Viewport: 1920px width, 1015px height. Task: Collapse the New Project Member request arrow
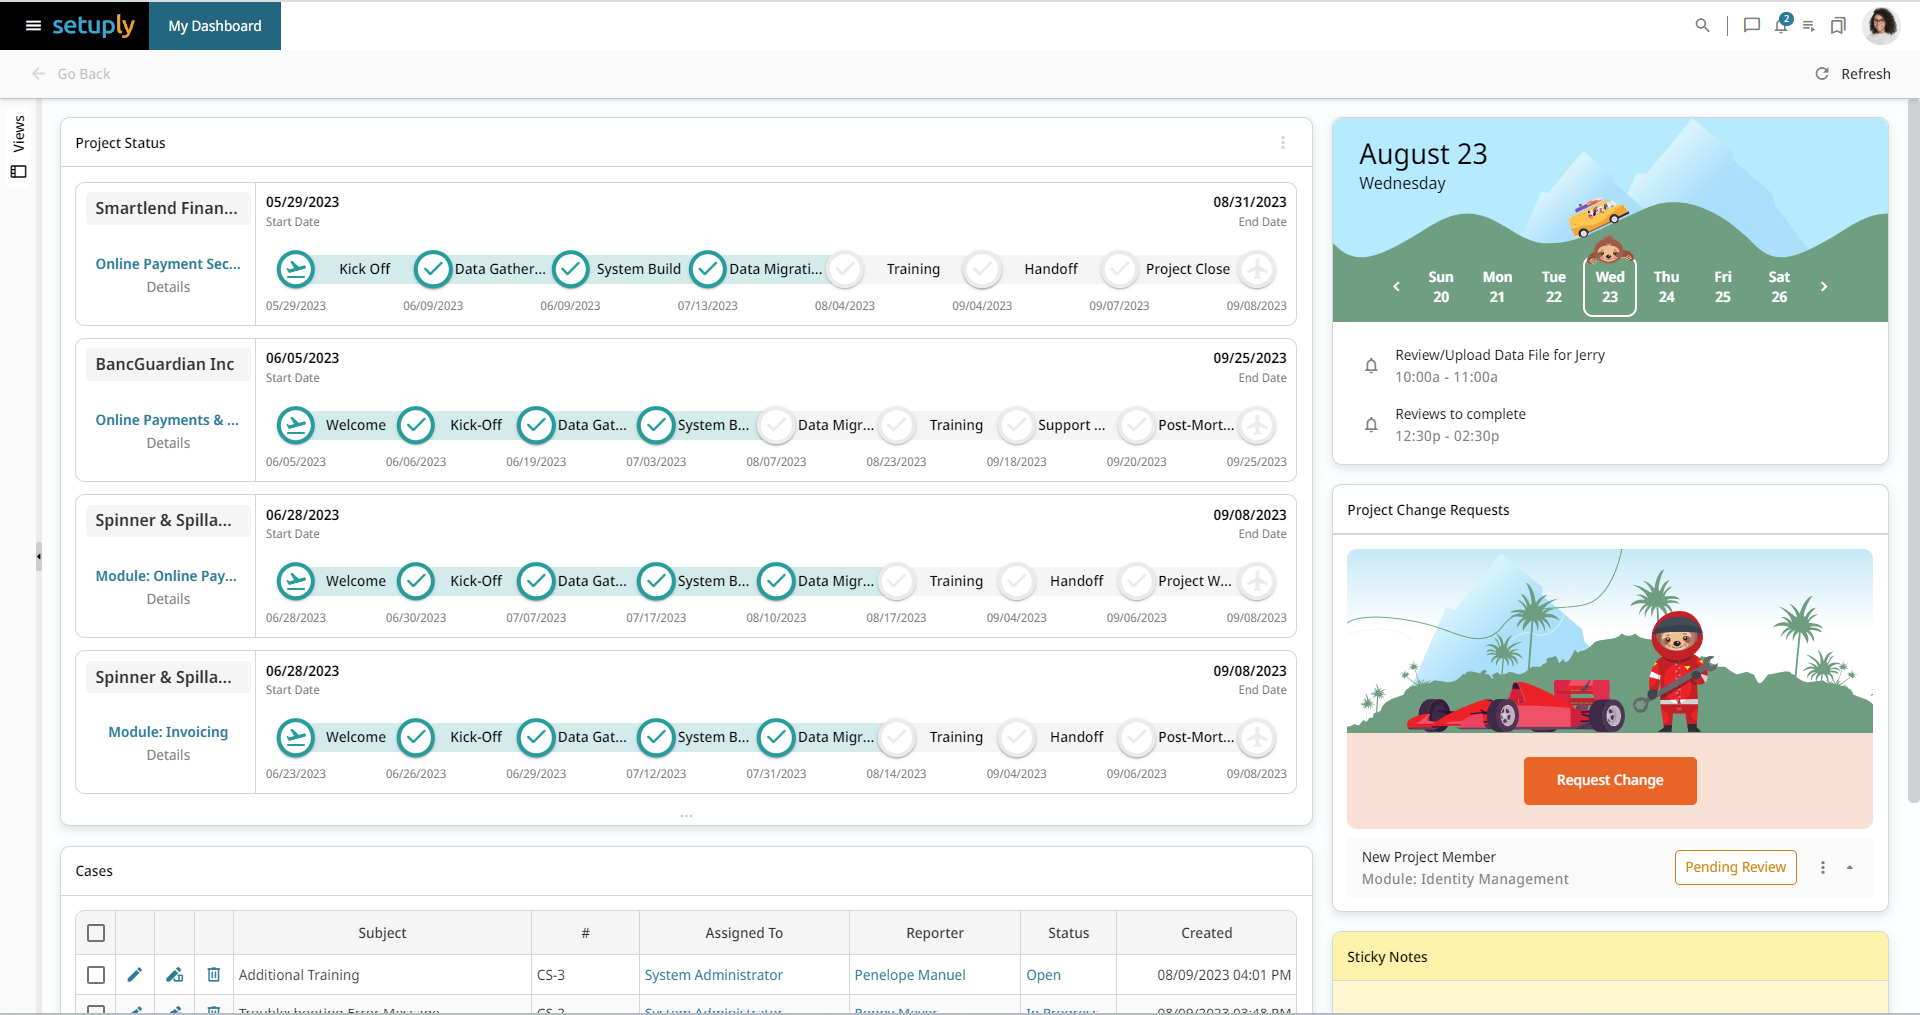click(1850, 868)
